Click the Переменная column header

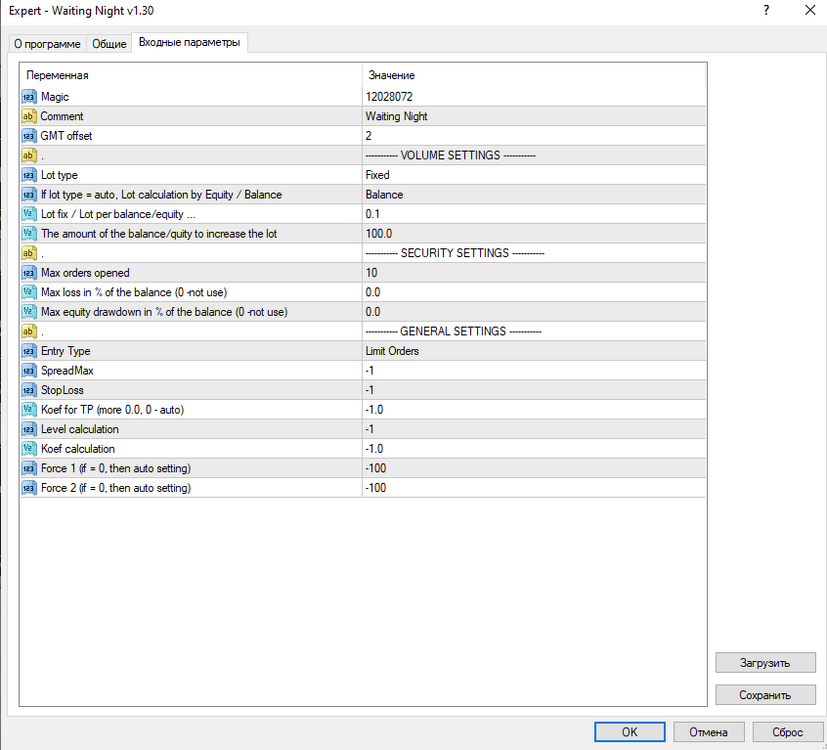191,75
